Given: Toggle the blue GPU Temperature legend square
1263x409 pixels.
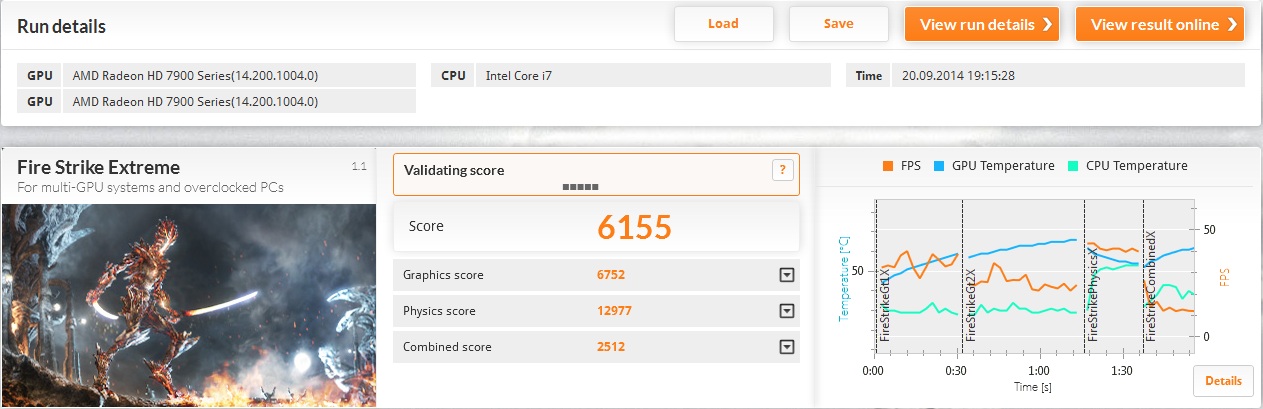Looking at the screenshot, I should (939, 166).
